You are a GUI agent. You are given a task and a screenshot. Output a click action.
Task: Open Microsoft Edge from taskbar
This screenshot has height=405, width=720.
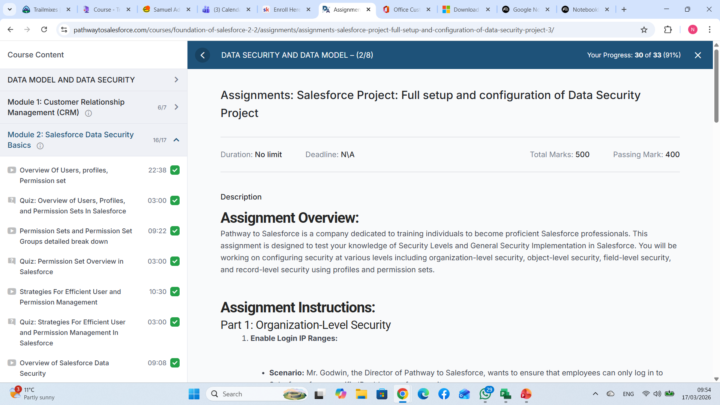click(423, 394)
